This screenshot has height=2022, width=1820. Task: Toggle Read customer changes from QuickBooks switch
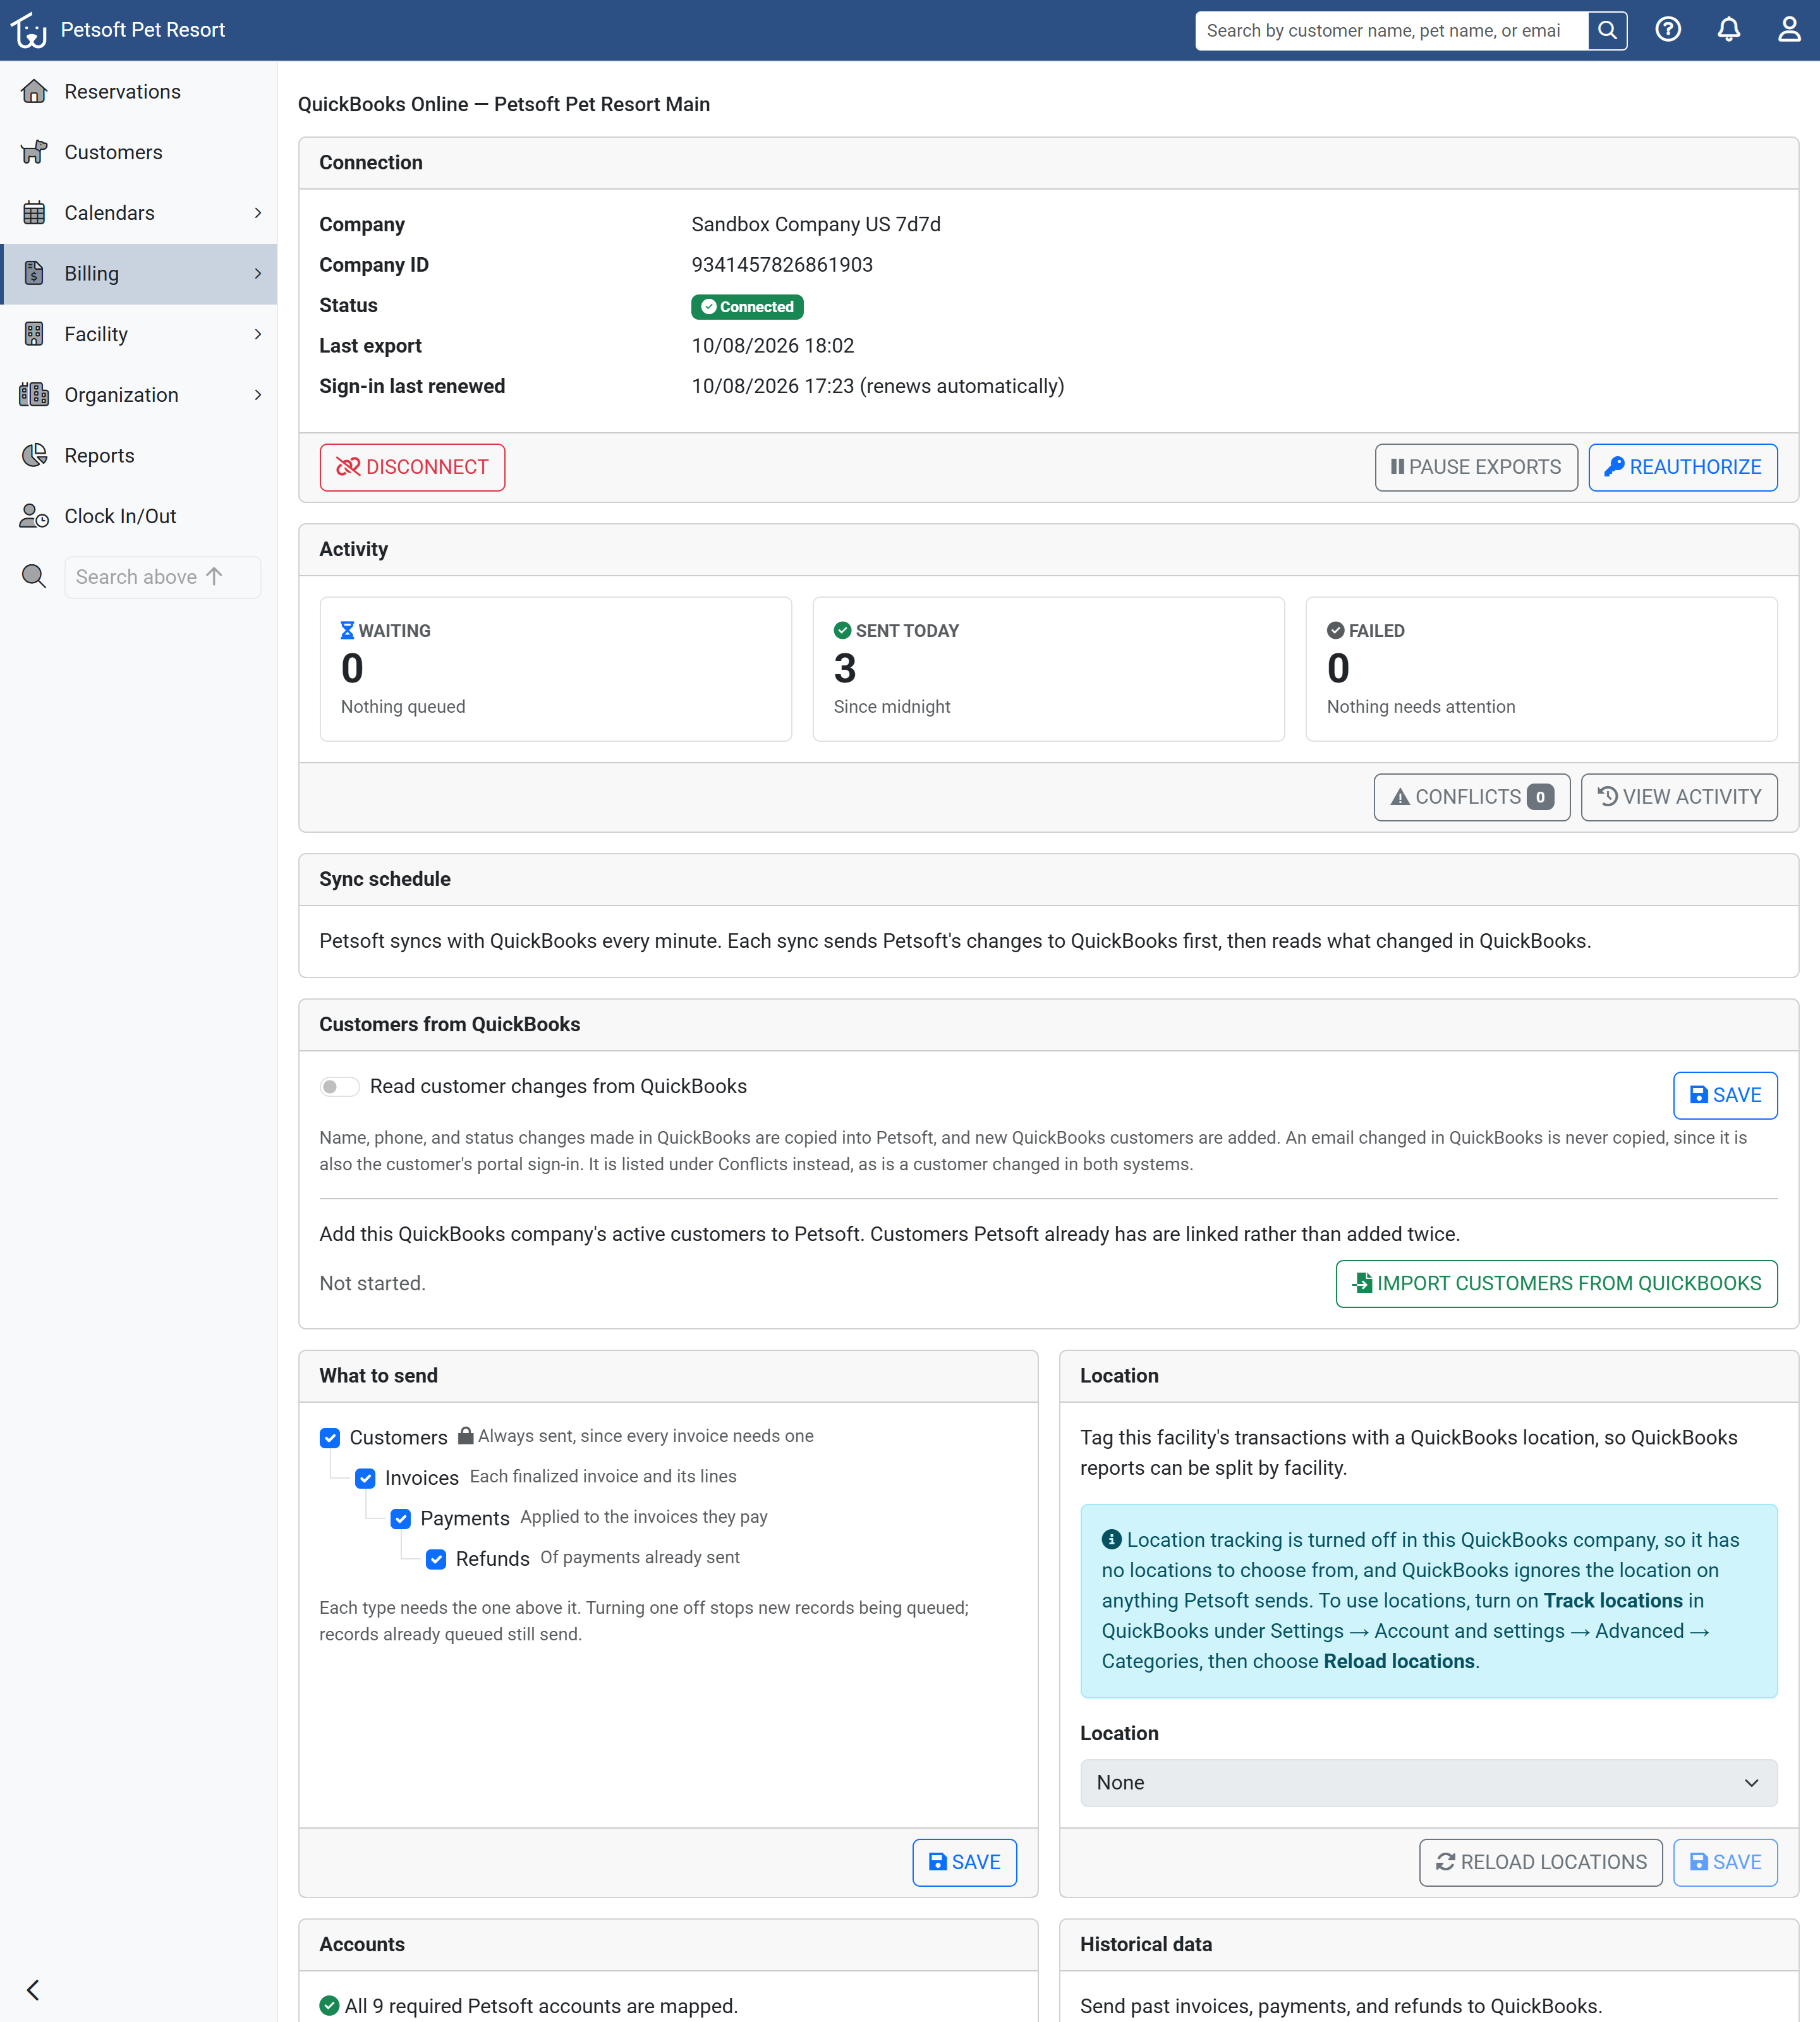(339, 1087)
